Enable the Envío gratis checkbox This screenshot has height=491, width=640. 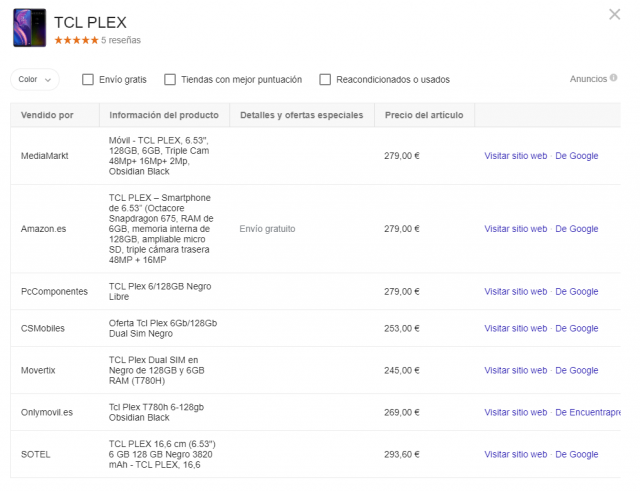coord(88,79)
